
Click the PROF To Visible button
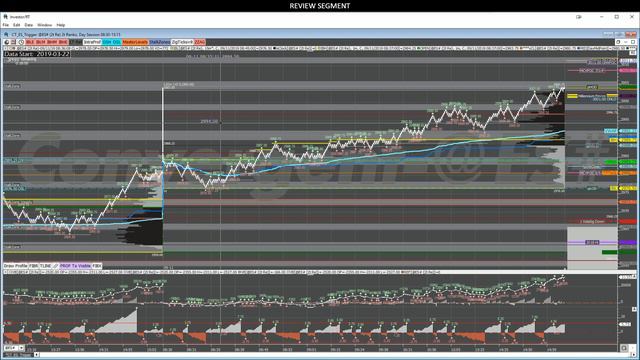coord(76,266)
